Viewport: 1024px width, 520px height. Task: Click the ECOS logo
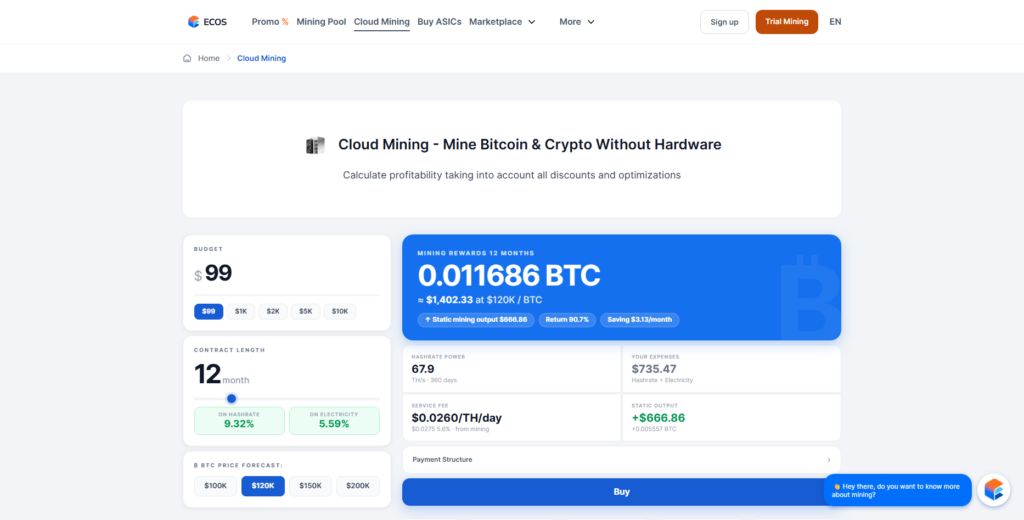click(x=207, y=22)
